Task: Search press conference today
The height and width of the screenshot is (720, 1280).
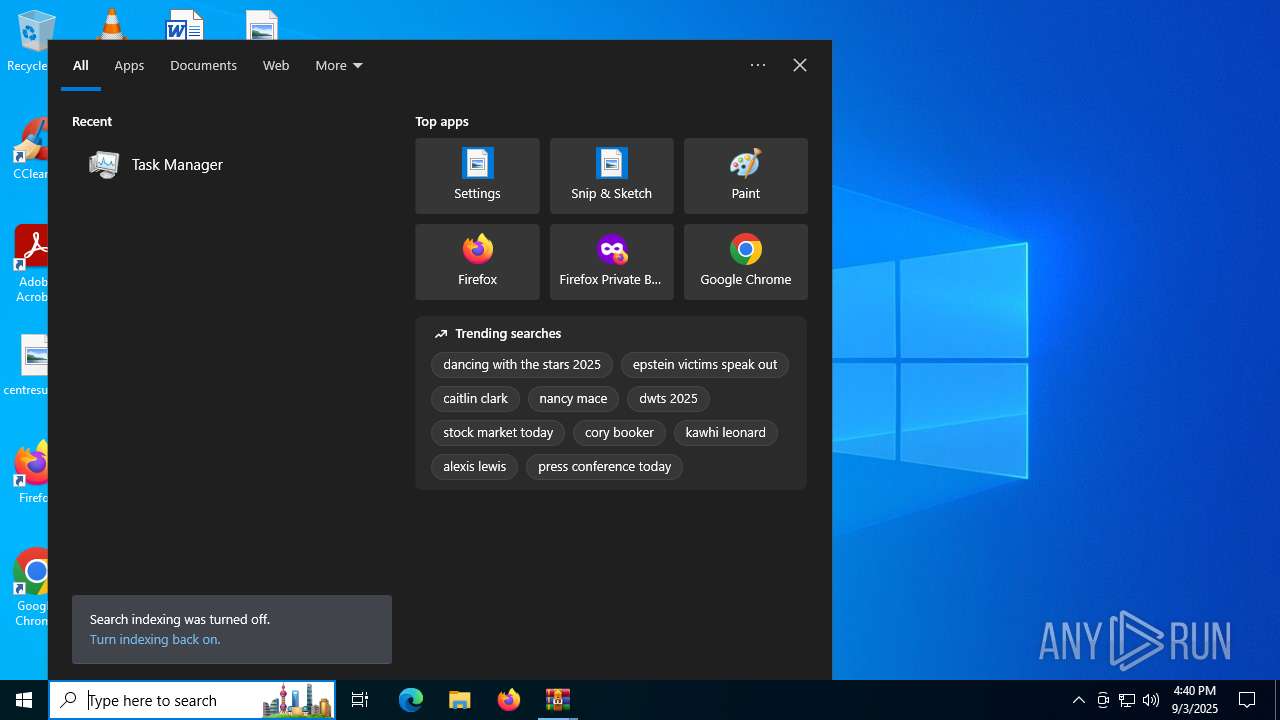Action: tap(604, 467)
